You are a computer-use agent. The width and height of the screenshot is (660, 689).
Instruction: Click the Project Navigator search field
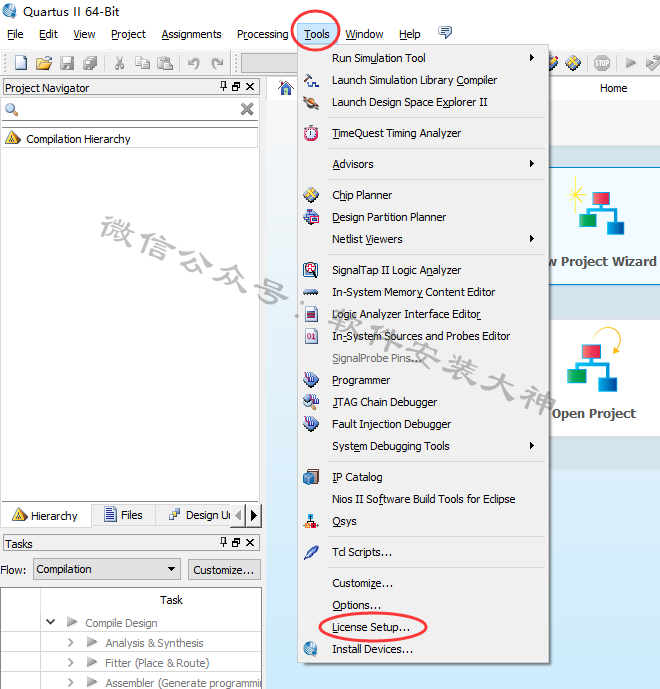coord(130,109)
